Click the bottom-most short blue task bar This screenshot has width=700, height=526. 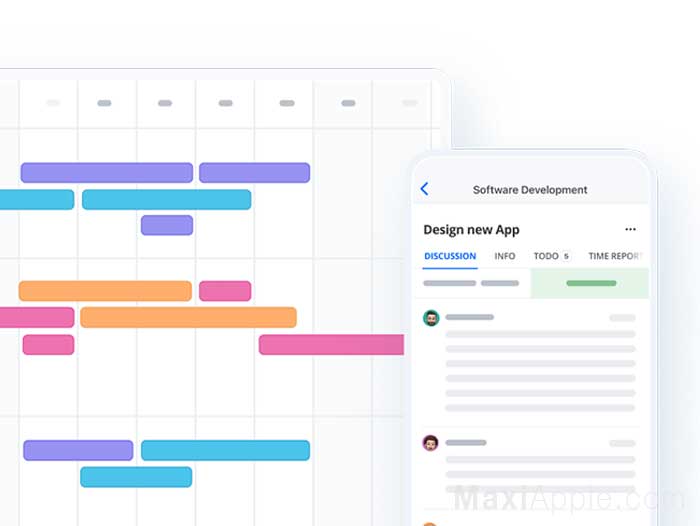click(x=136, y=477)
